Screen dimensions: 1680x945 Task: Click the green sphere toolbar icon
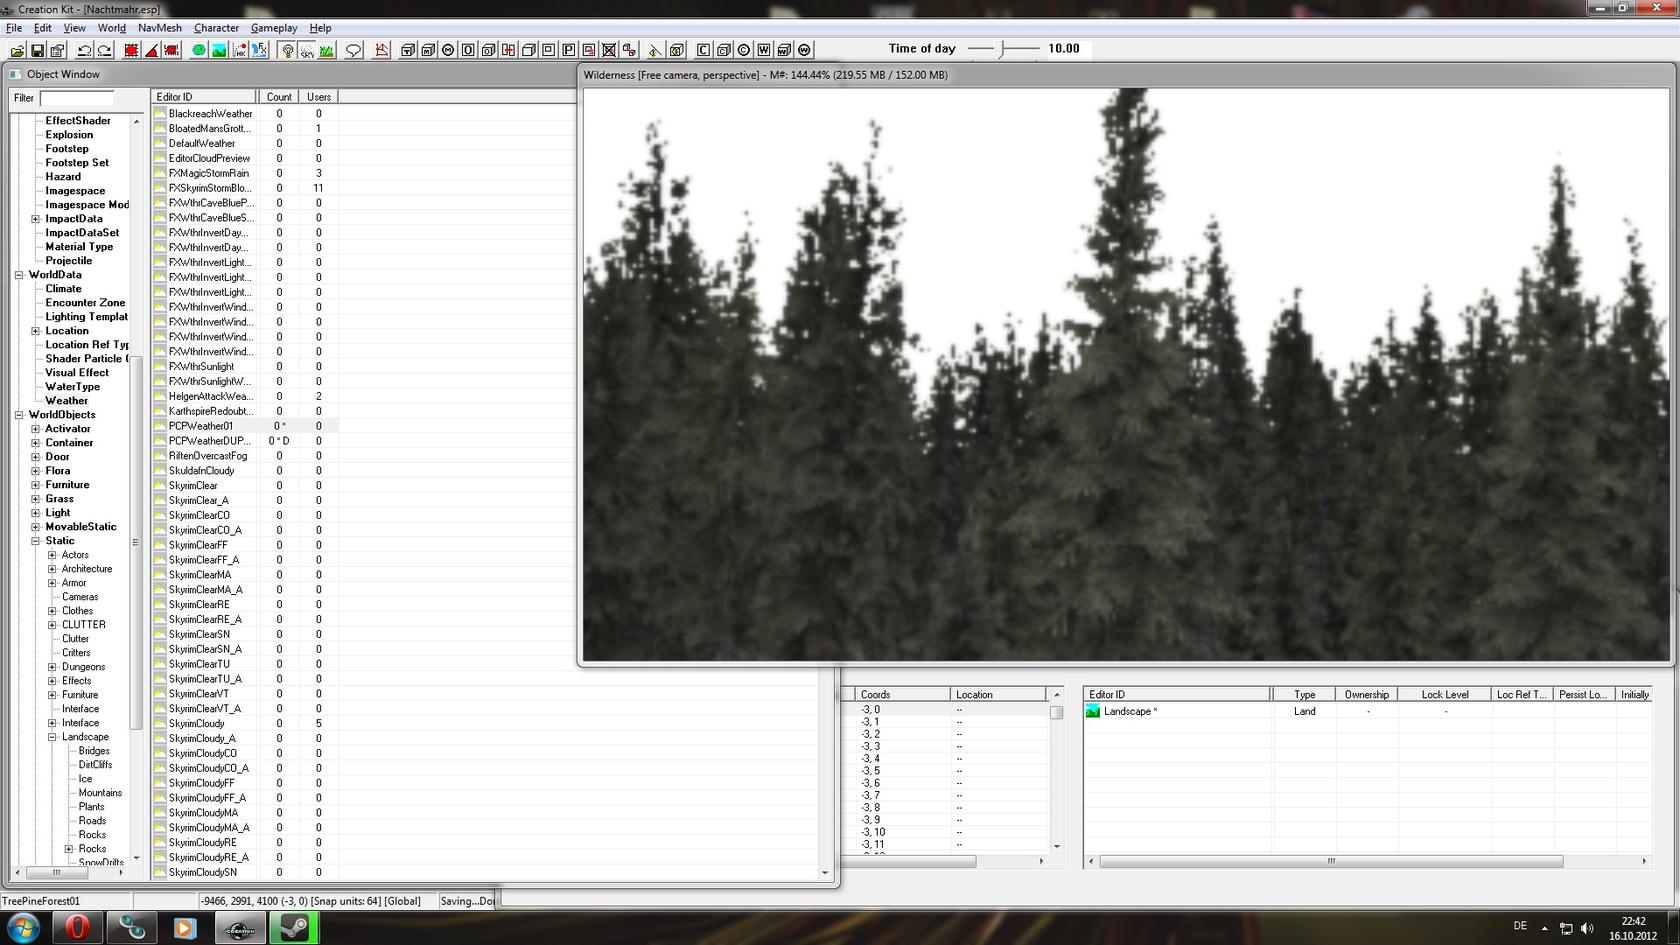(199, 50)
